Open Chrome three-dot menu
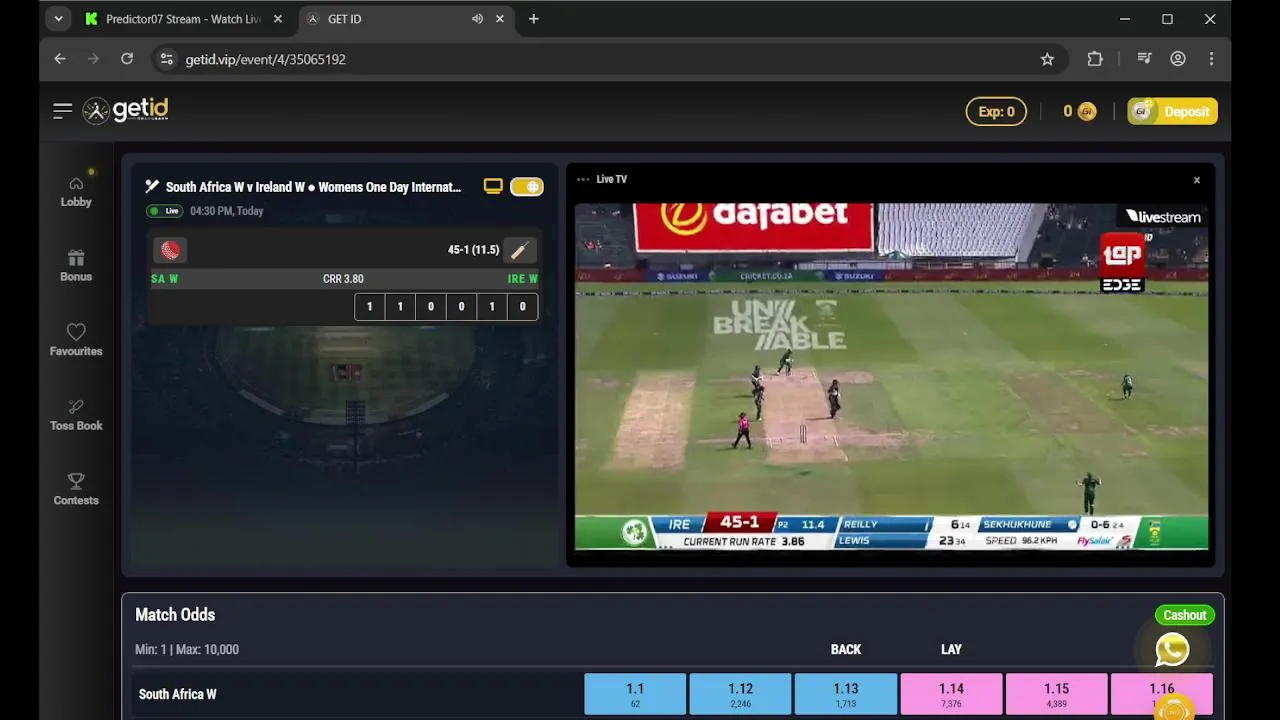Image resolution: width=1280 pixels, height=720 pixels. point(1211,59)
